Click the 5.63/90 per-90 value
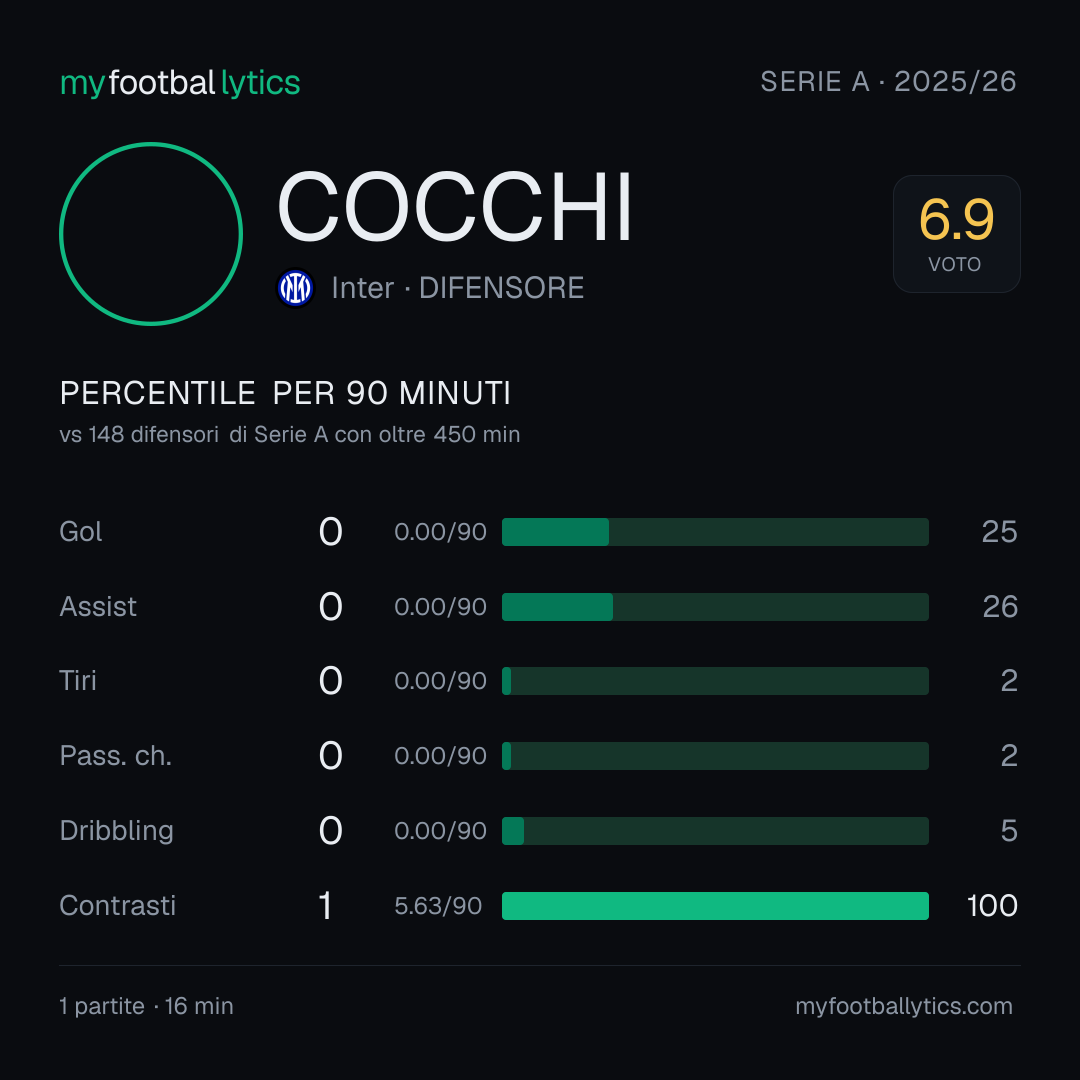Viewport: 1080px width, 1080px height. tap(438, 906)
